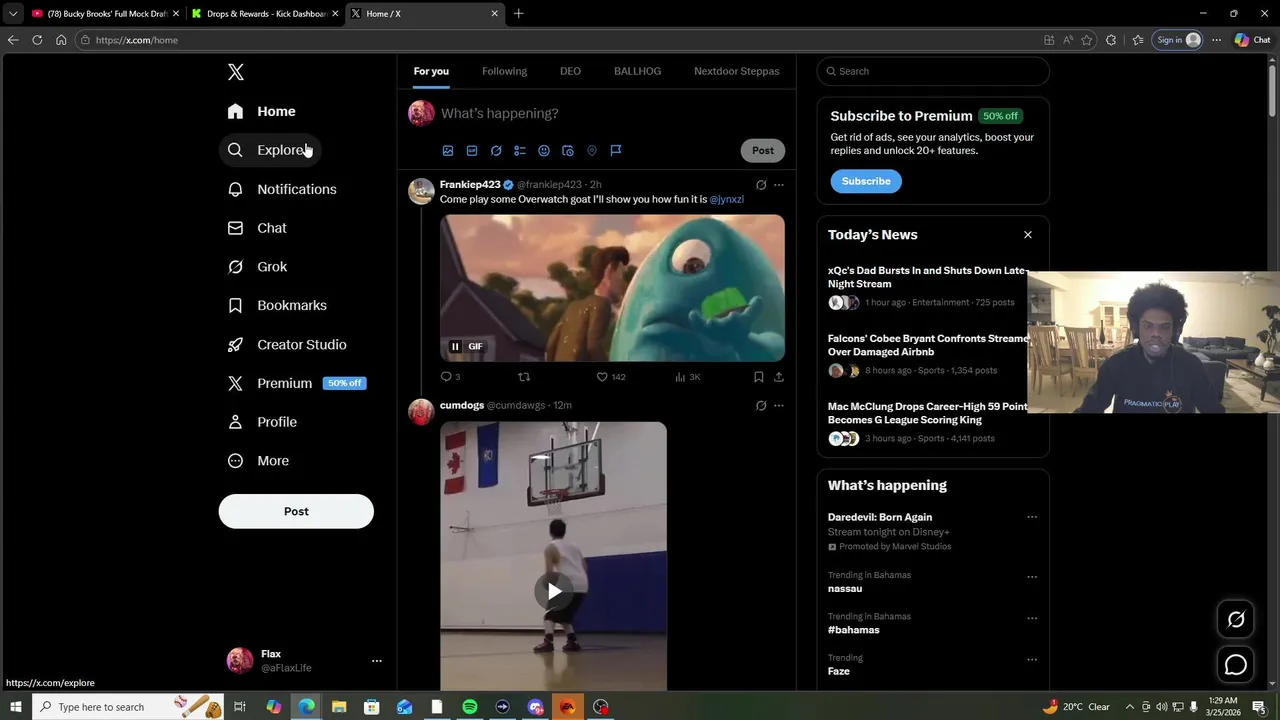Add a poll to the new post
The image size is (1280, 720).
pos(520,151)
